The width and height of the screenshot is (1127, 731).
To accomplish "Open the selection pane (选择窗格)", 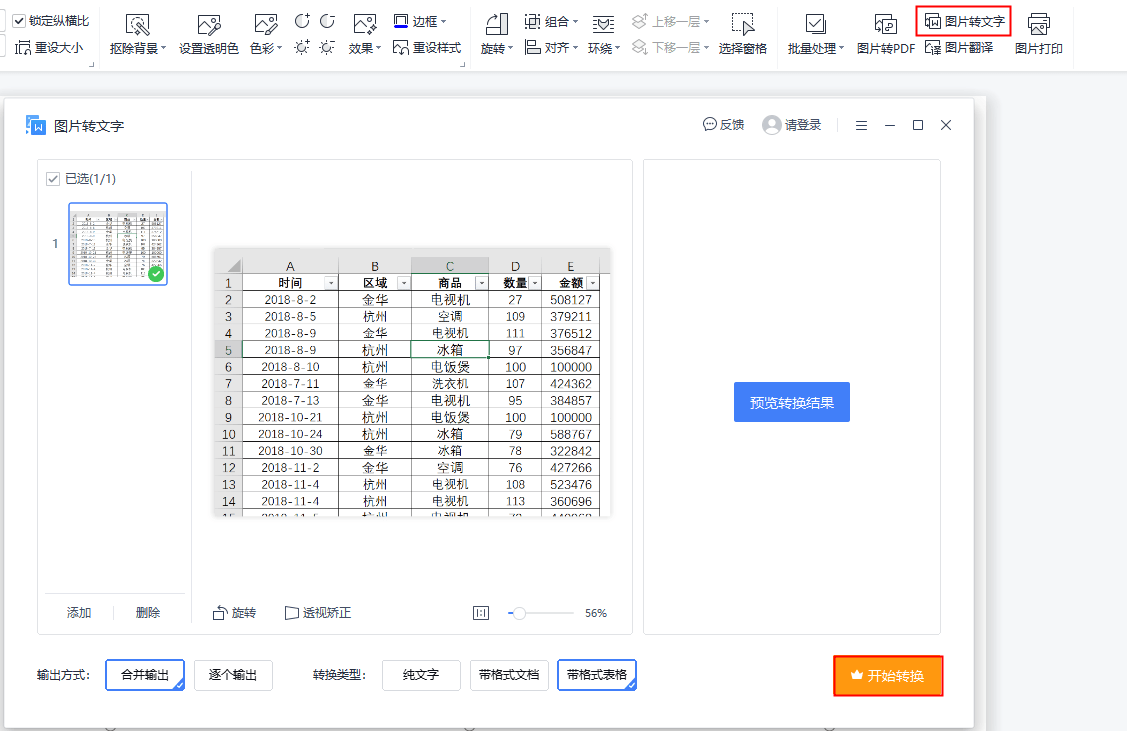I will pyautogui.click(x=742, y=34).
